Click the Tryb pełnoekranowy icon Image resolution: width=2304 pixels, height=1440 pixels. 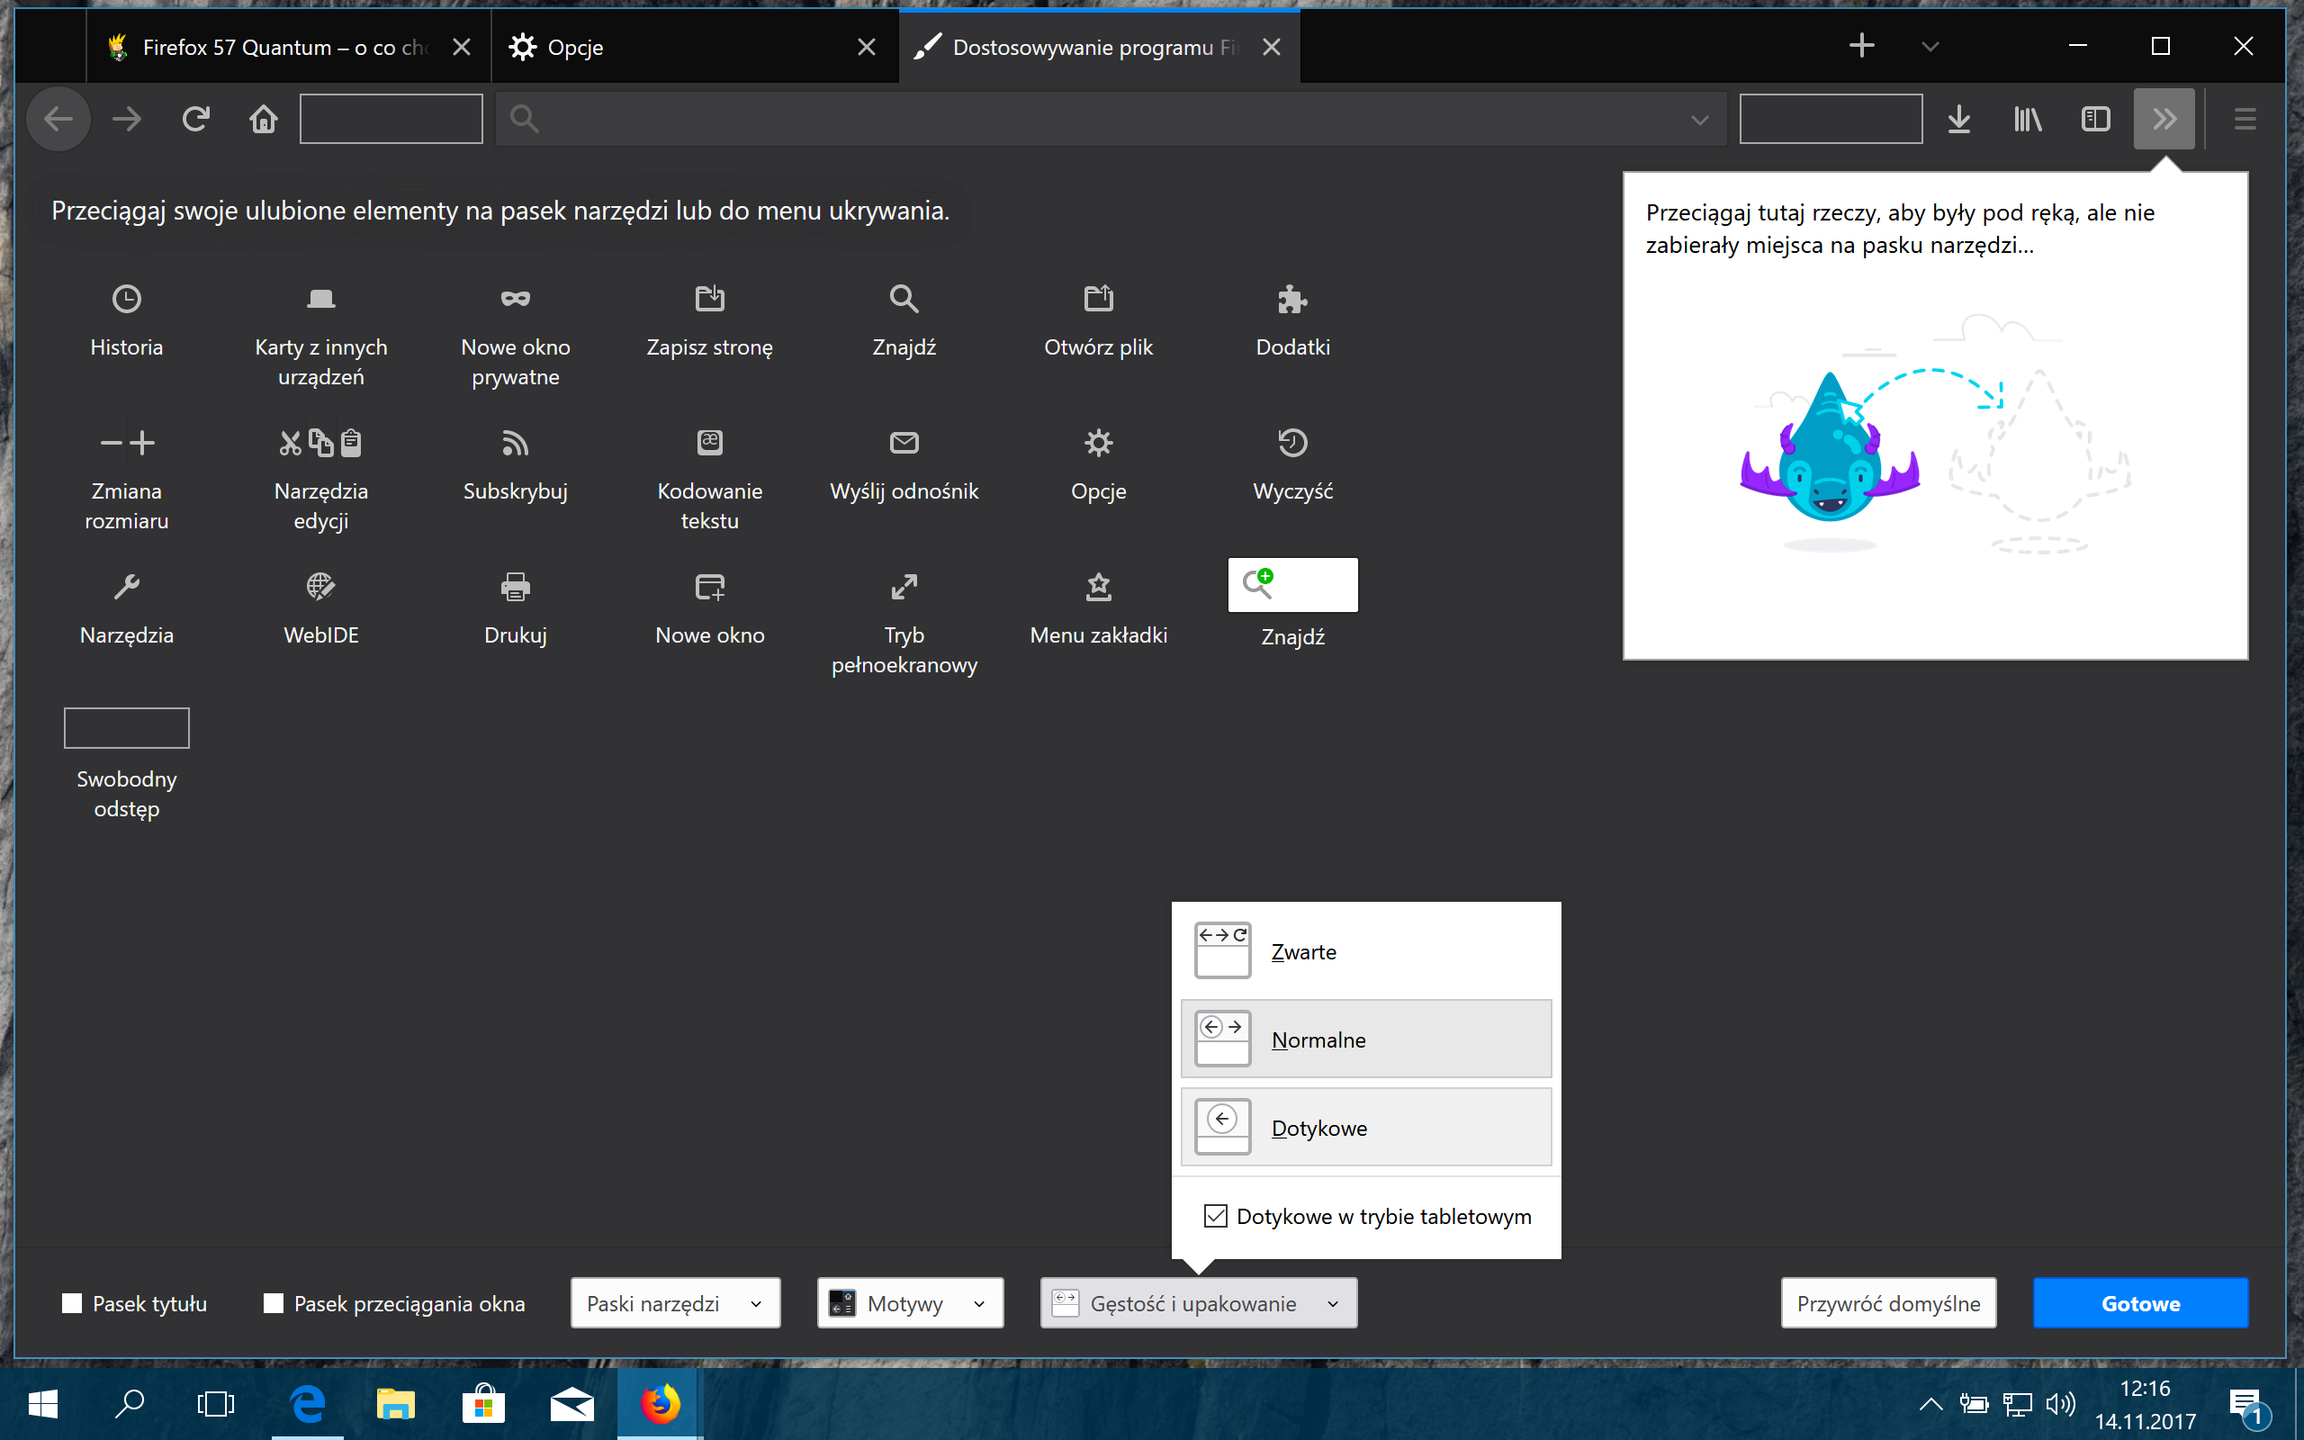pos(903,586)
